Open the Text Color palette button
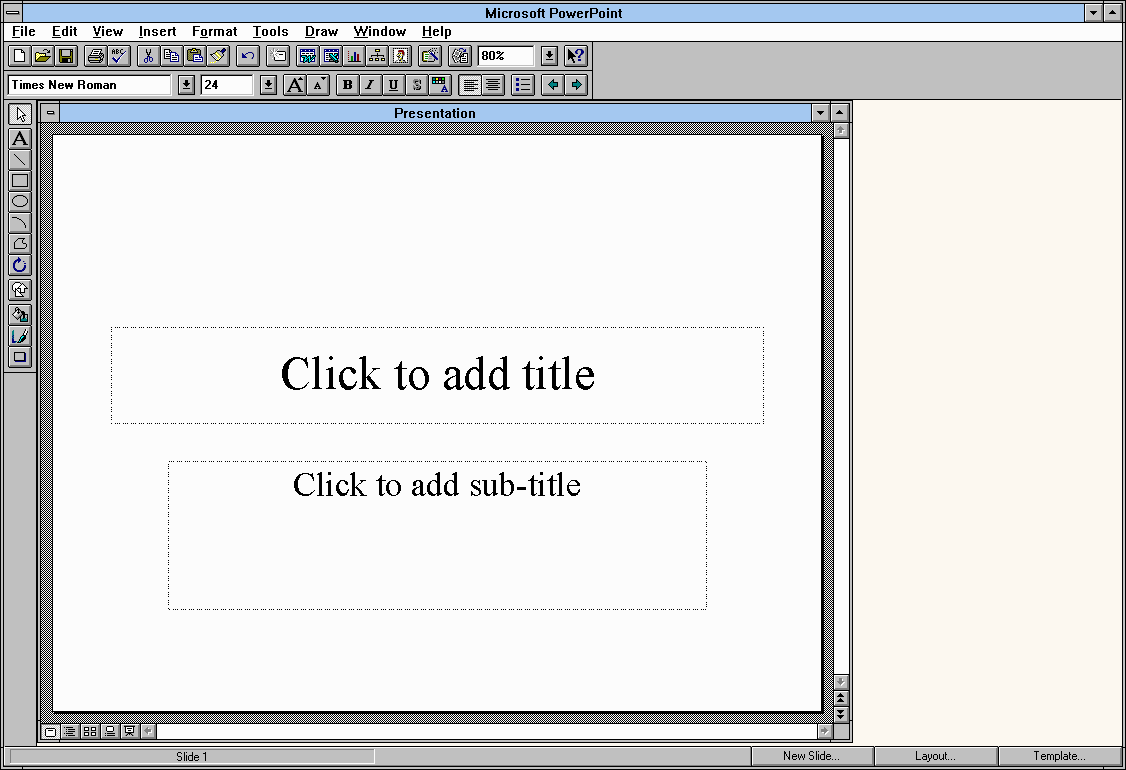Image resolution: width=1126 pixels, height=770 pixels. [440, 85]
